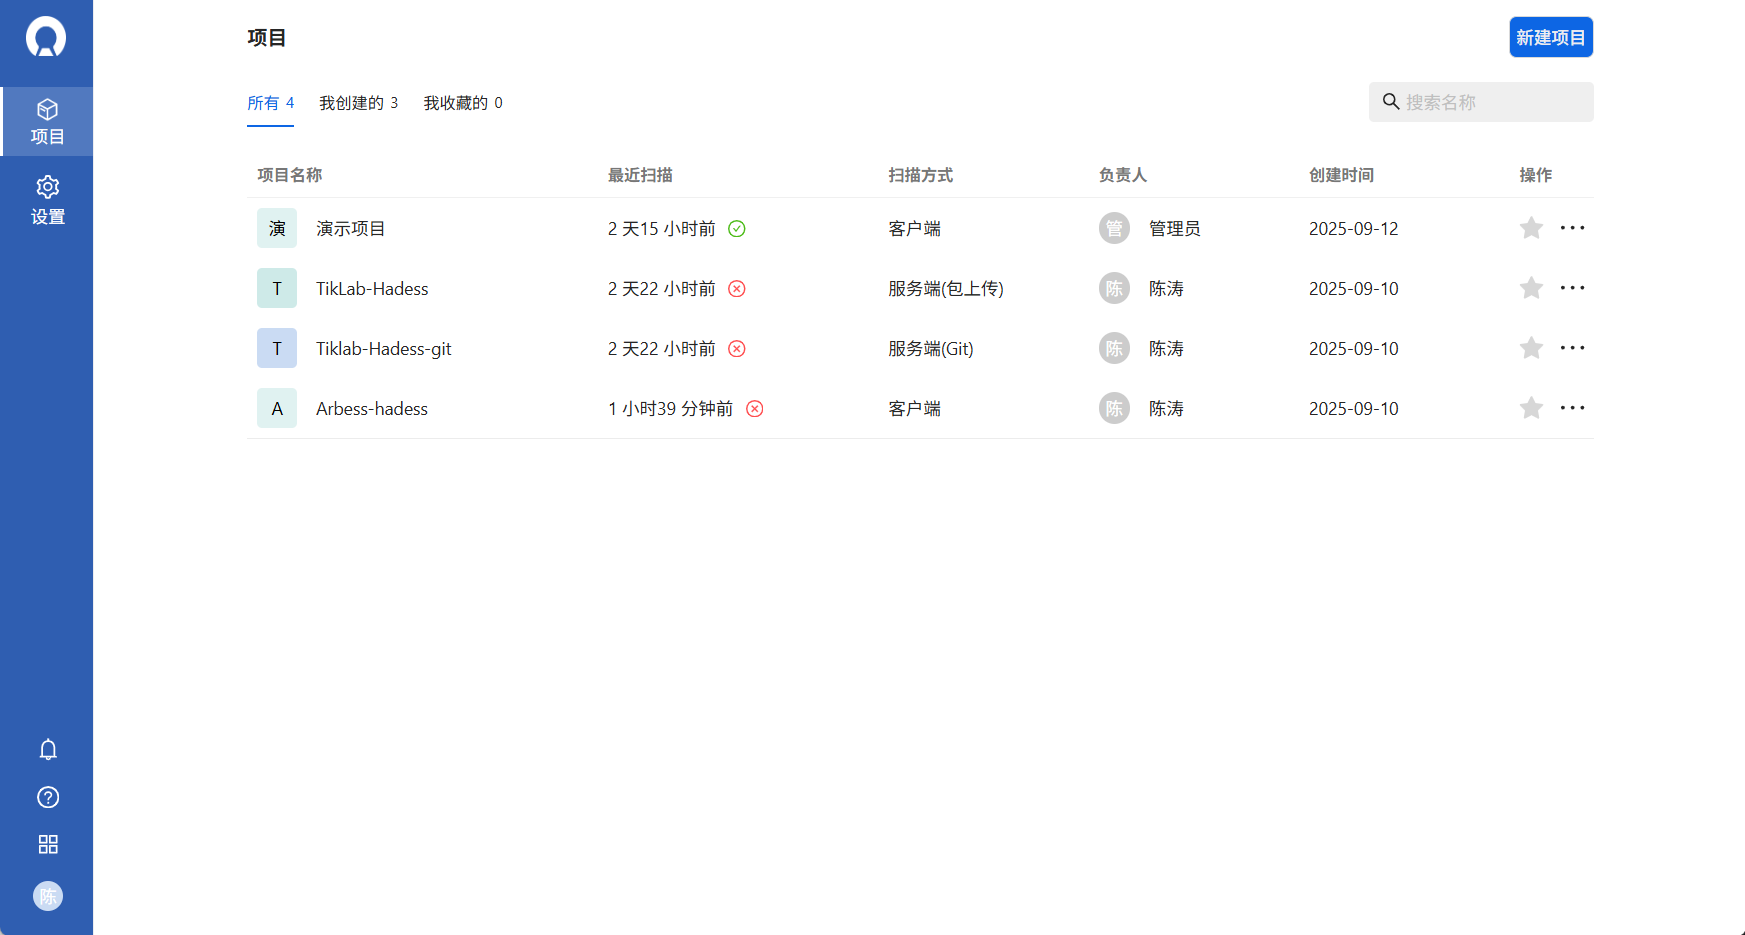Click the red failure icon next to Arbess-hadess scan

[x=755, y=408]
